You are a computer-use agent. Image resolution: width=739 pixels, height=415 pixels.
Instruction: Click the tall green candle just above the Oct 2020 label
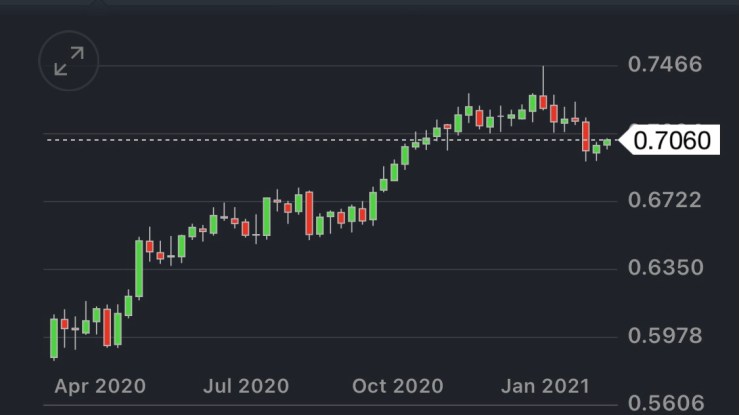[373, 205]
